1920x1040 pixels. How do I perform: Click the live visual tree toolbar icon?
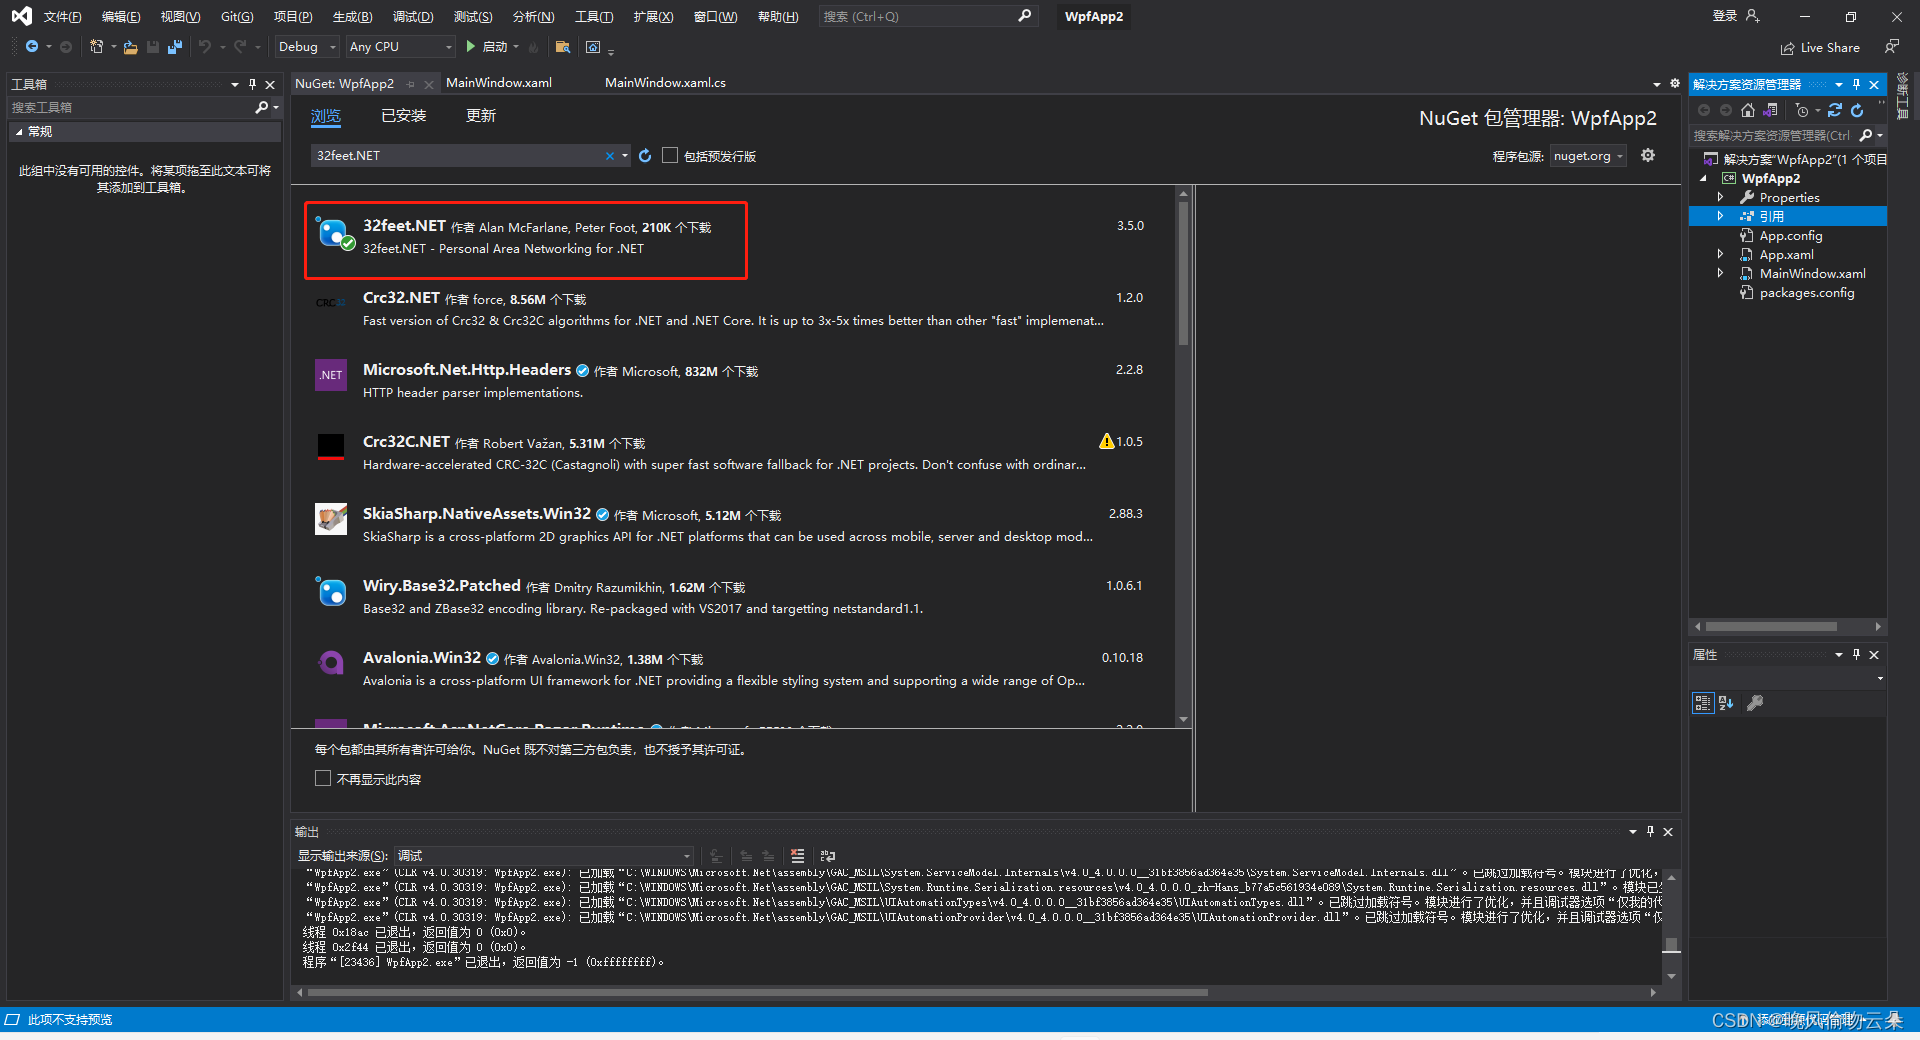593,47
